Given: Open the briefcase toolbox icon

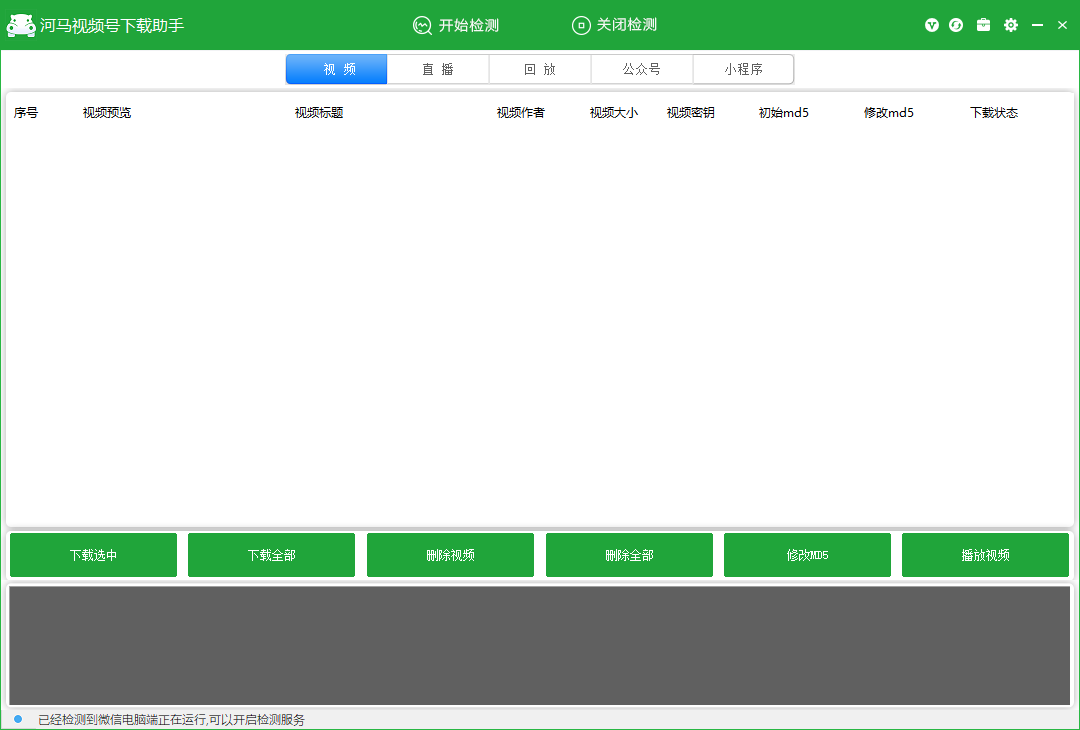Looking at the screenshot, I should (984, 25).
